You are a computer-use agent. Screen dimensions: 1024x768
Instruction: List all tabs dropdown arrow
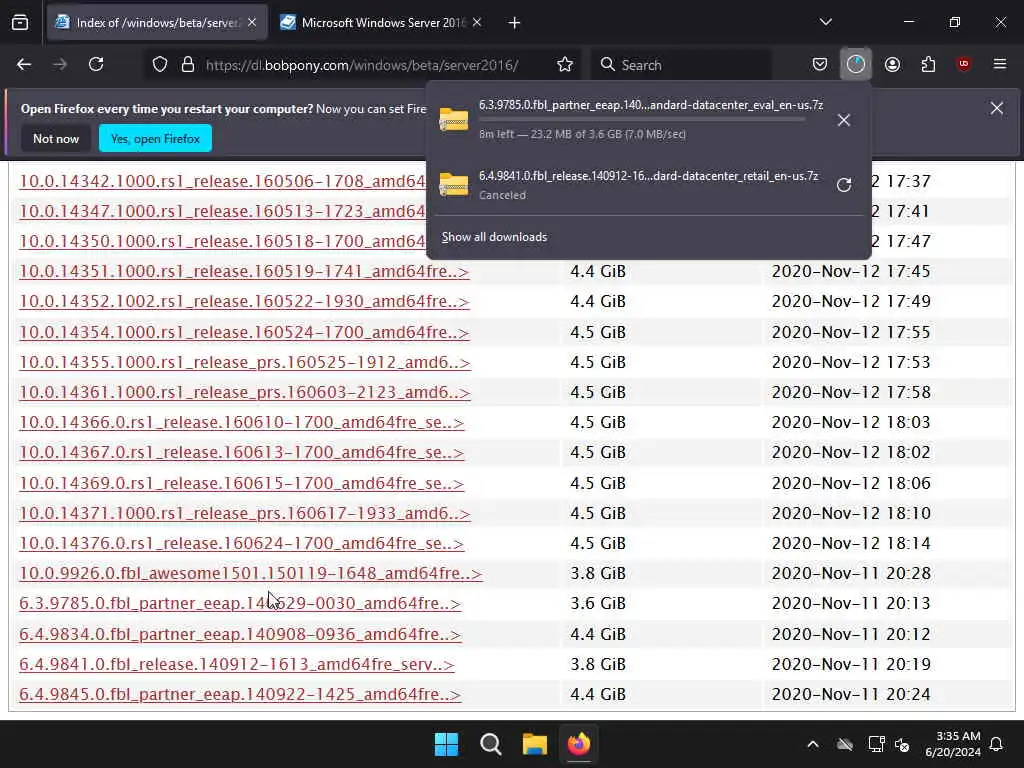point(825,22)
